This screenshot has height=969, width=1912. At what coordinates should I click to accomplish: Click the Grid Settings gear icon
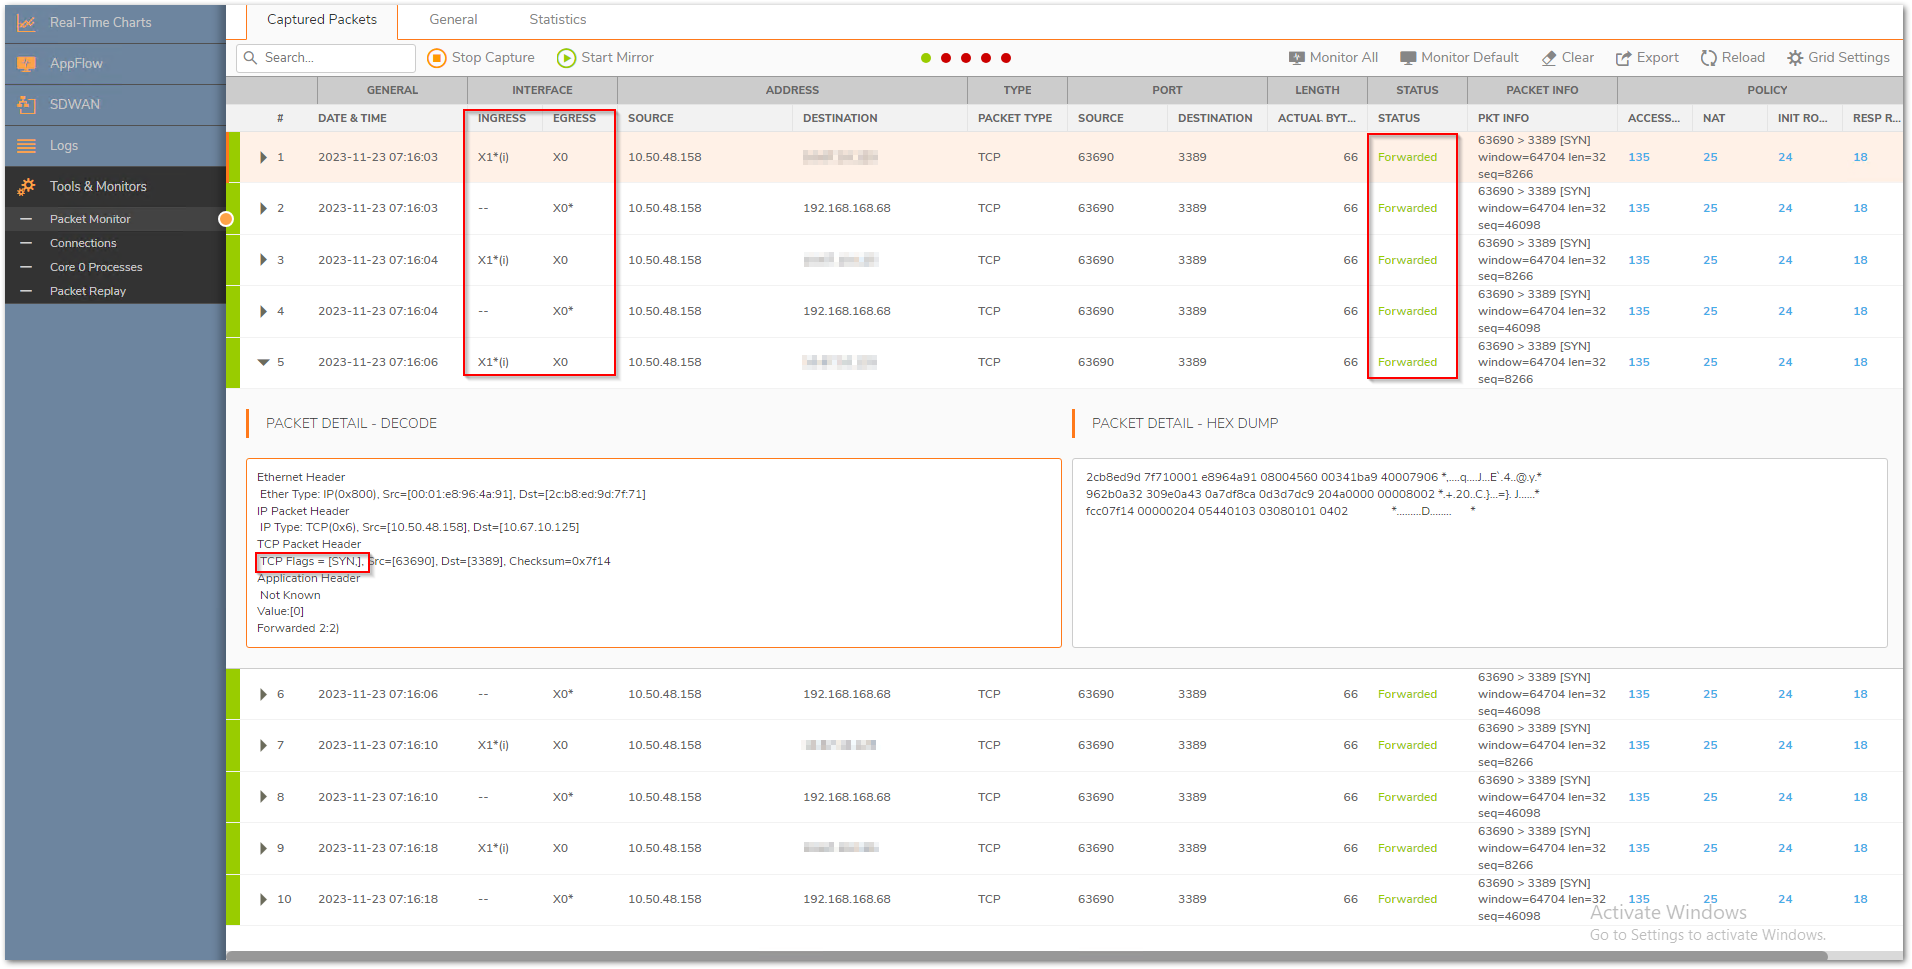coord(1795,58)
